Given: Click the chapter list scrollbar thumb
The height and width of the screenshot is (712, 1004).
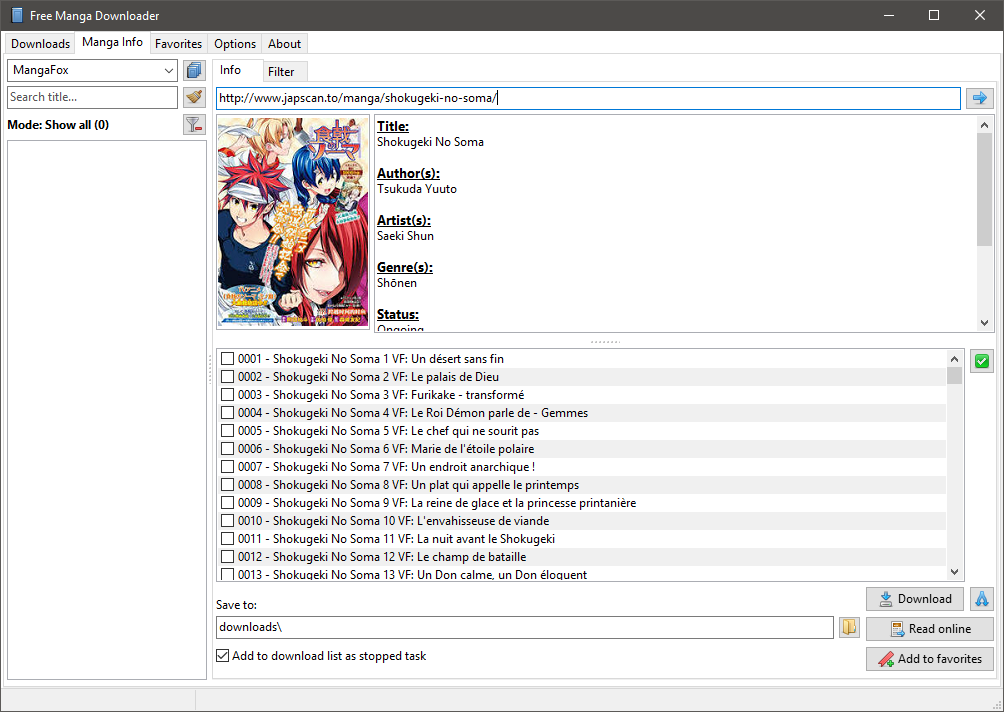Looking at the screenshot, I should click(955, 376).
